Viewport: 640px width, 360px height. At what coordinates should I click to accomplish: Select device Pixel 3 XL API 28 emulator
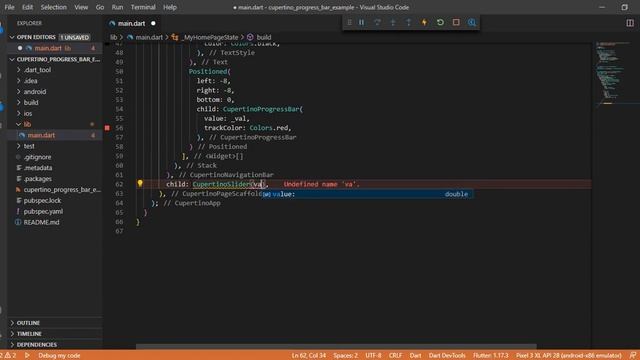pyautogui.click(x=569, y=356)
